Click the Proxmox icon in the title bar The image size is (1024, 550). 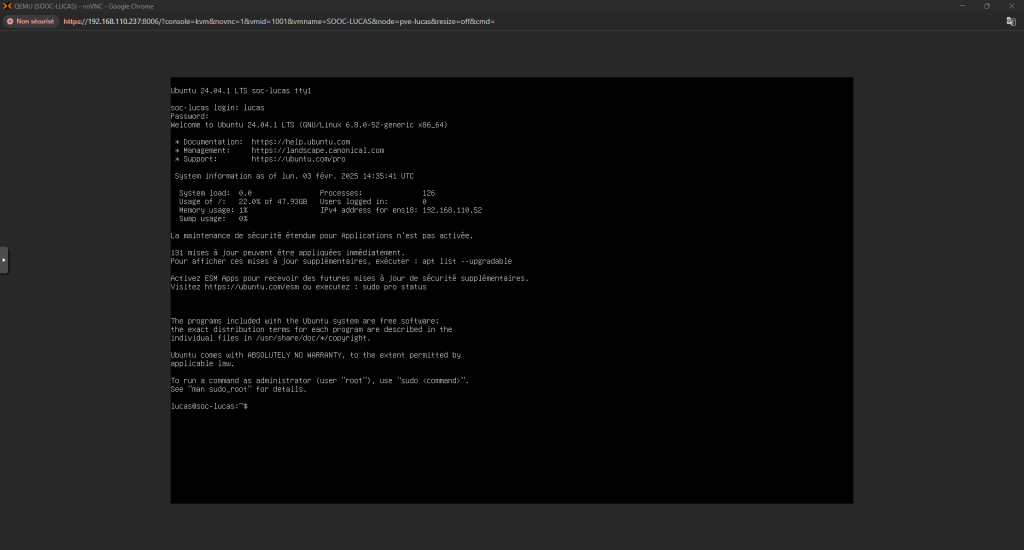6,6
